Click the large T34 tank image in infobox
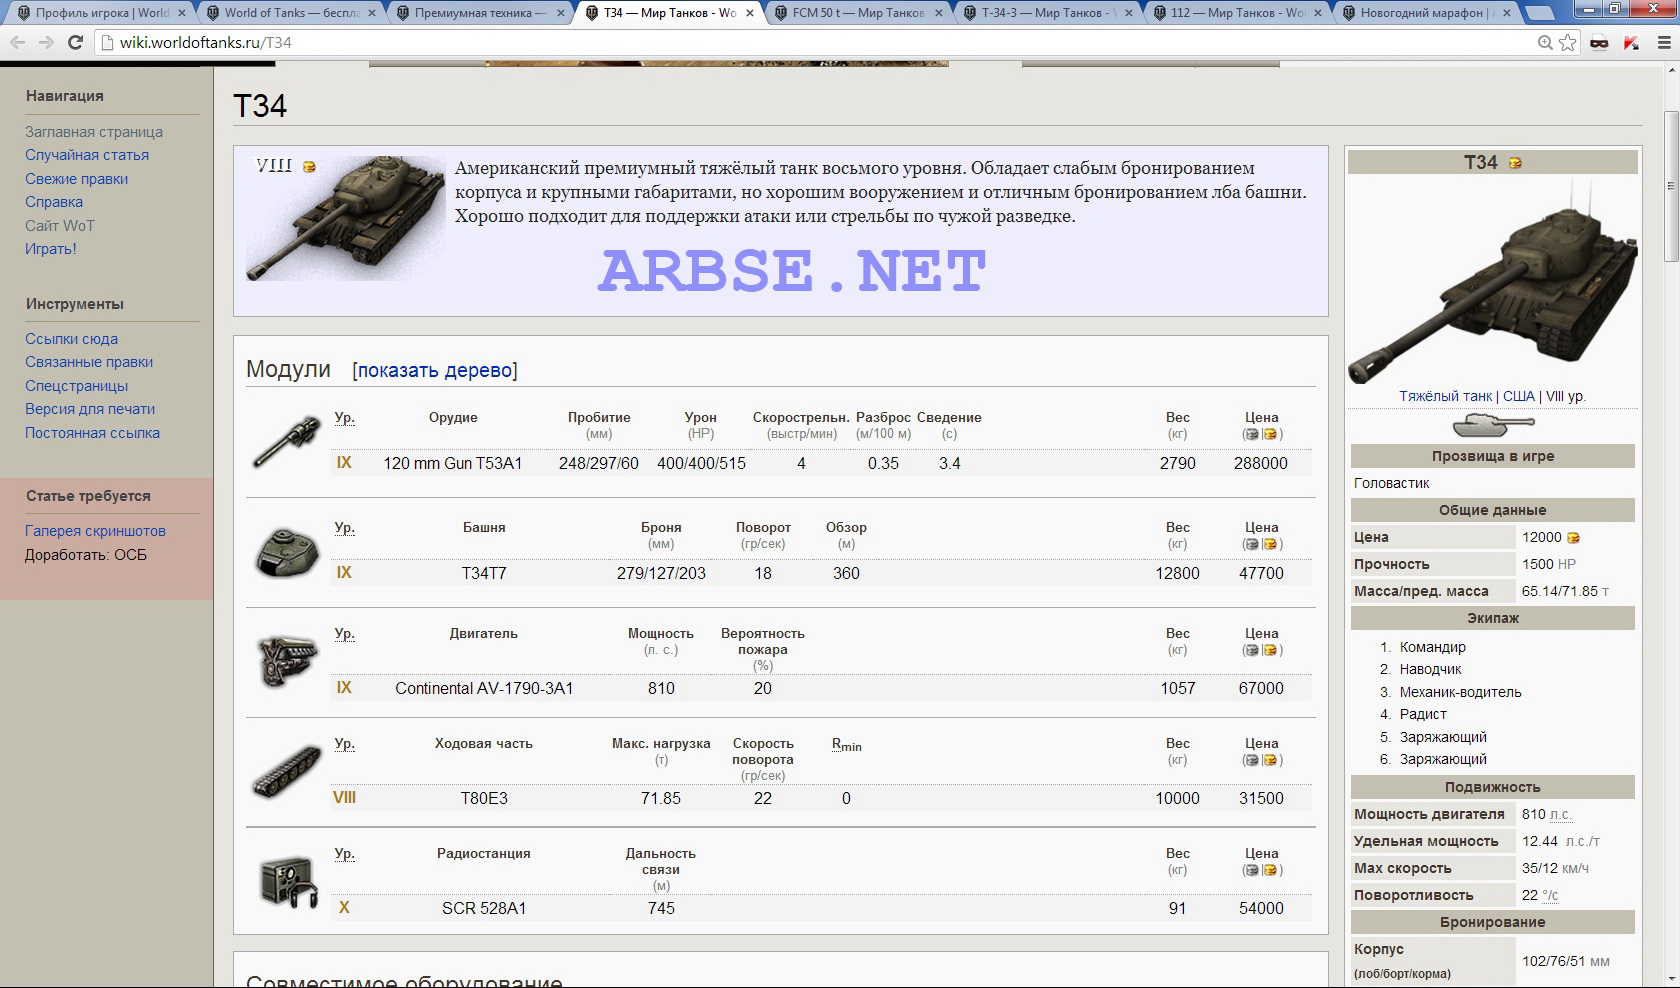1680x988 pixels. [1492, 282]
